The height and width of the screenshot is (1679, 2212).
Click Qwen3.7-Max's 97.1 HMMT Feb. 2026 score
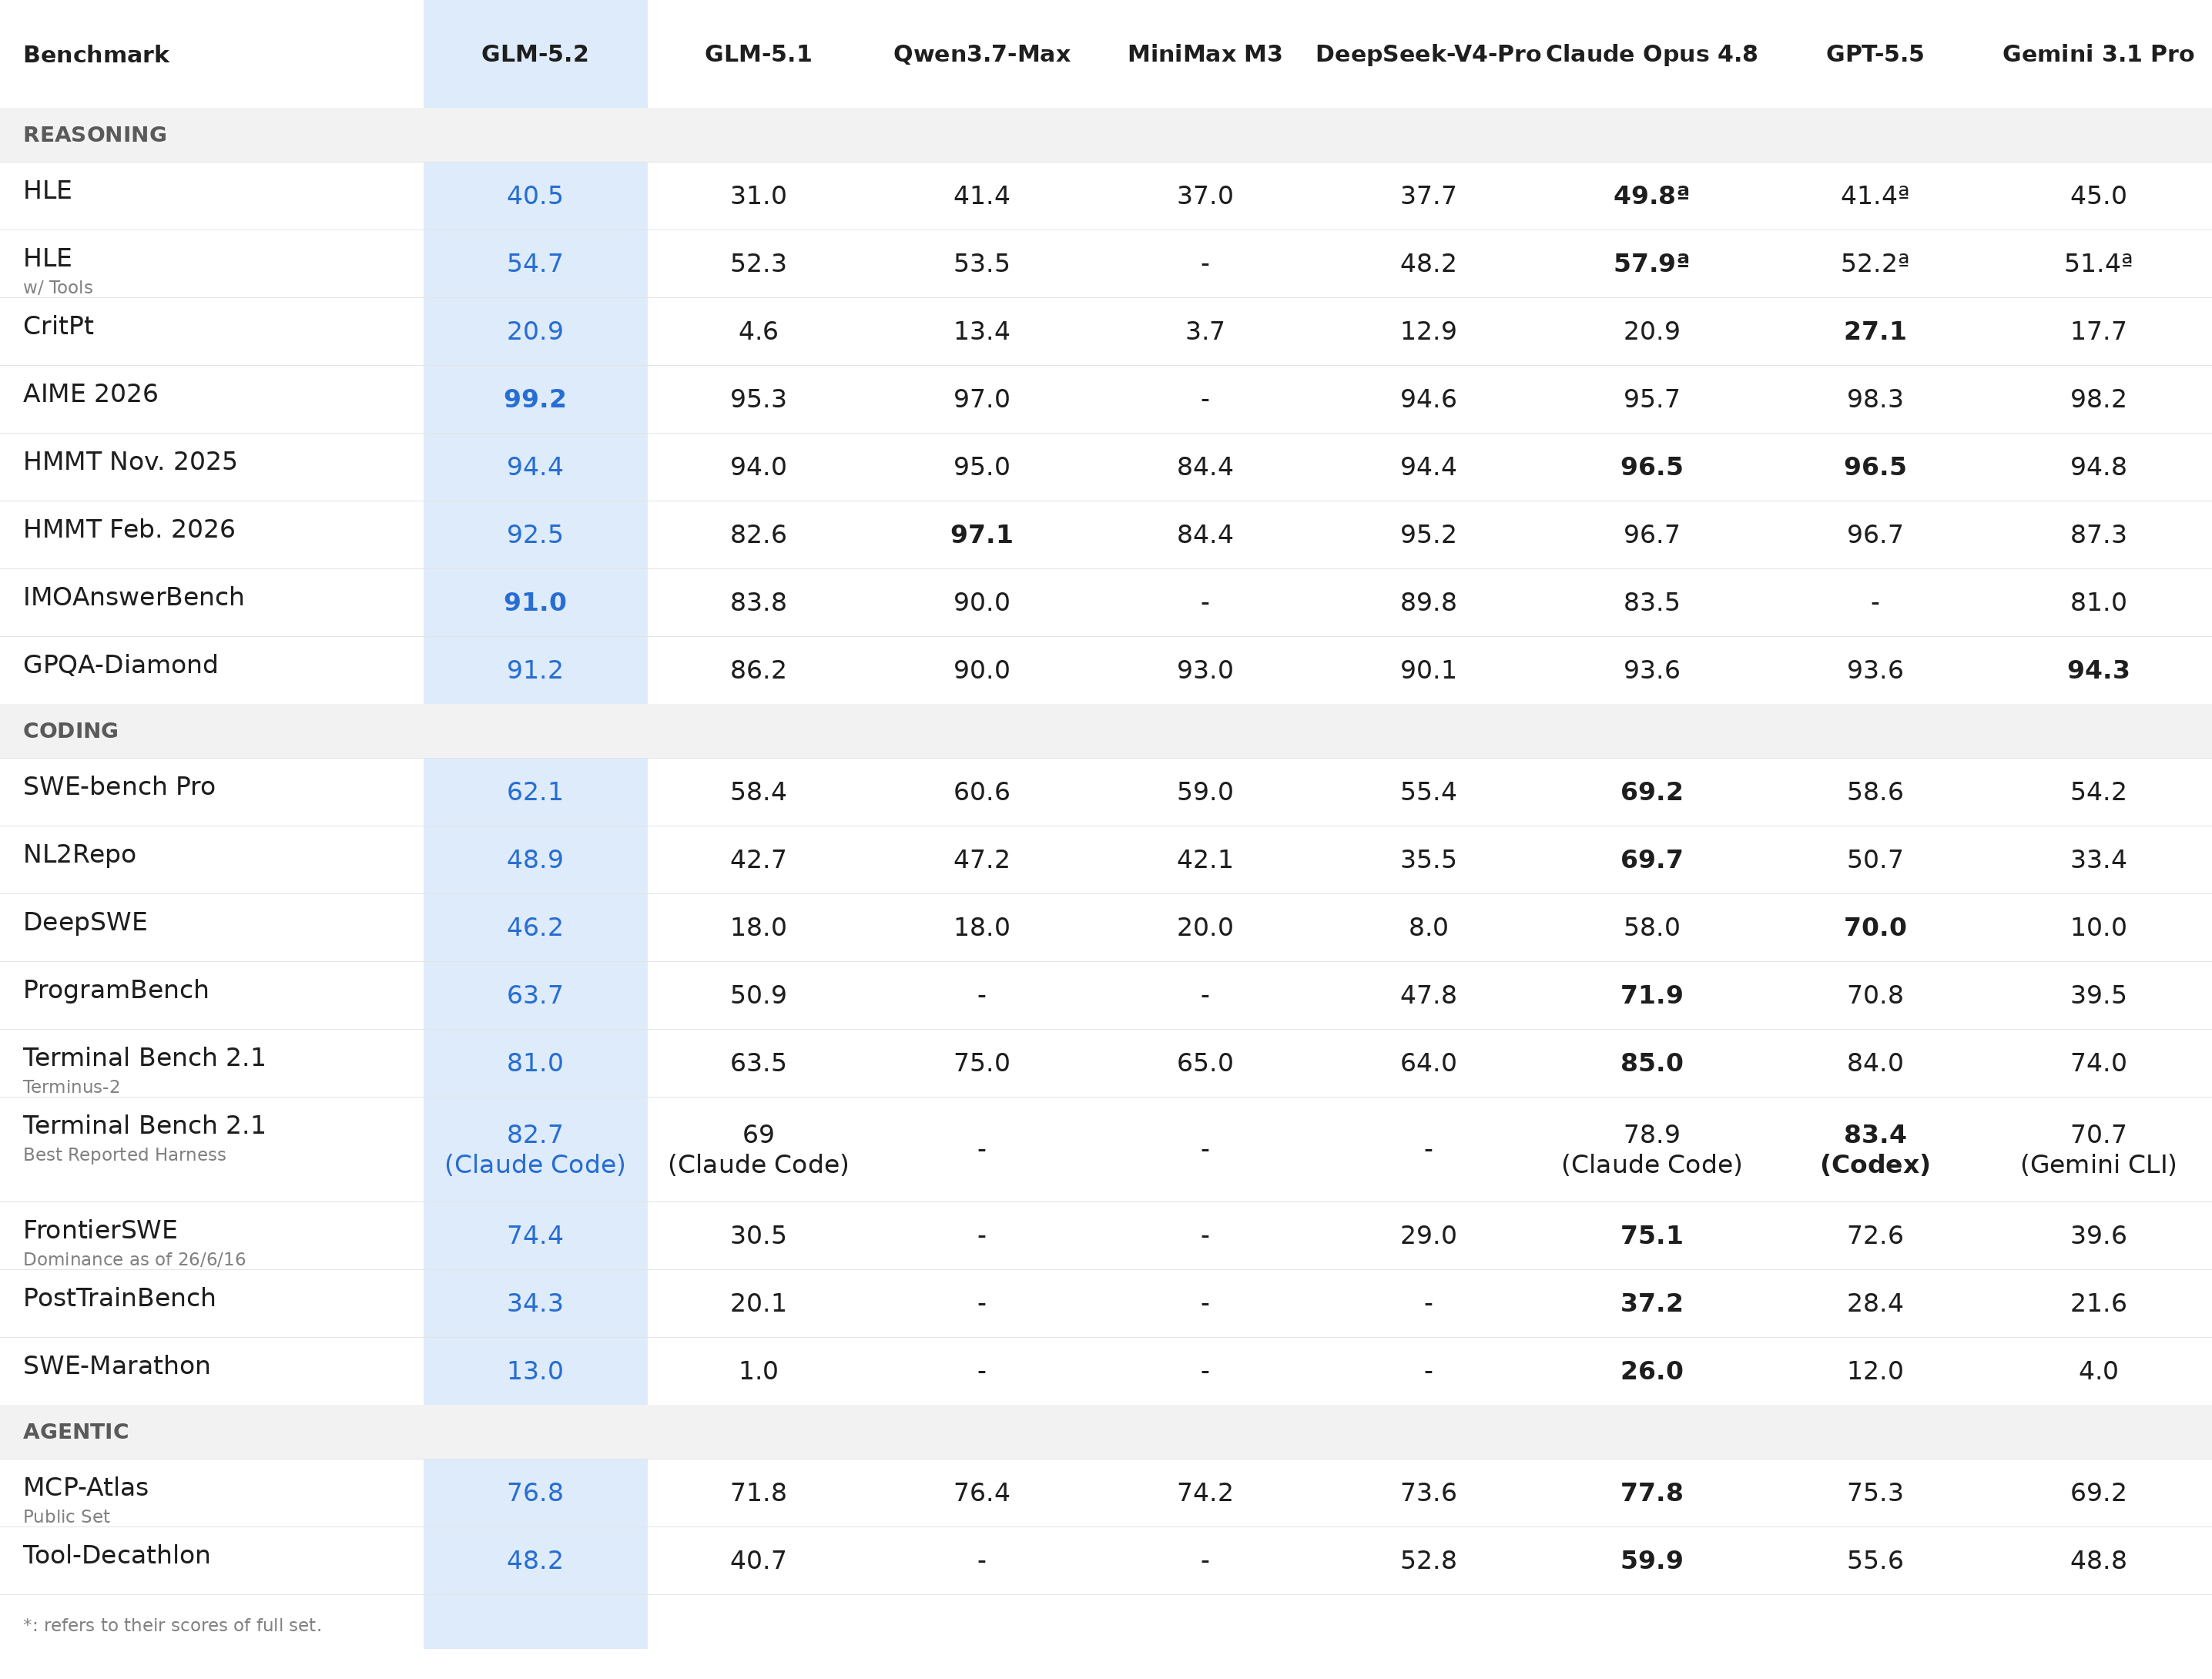pos(981,535)
